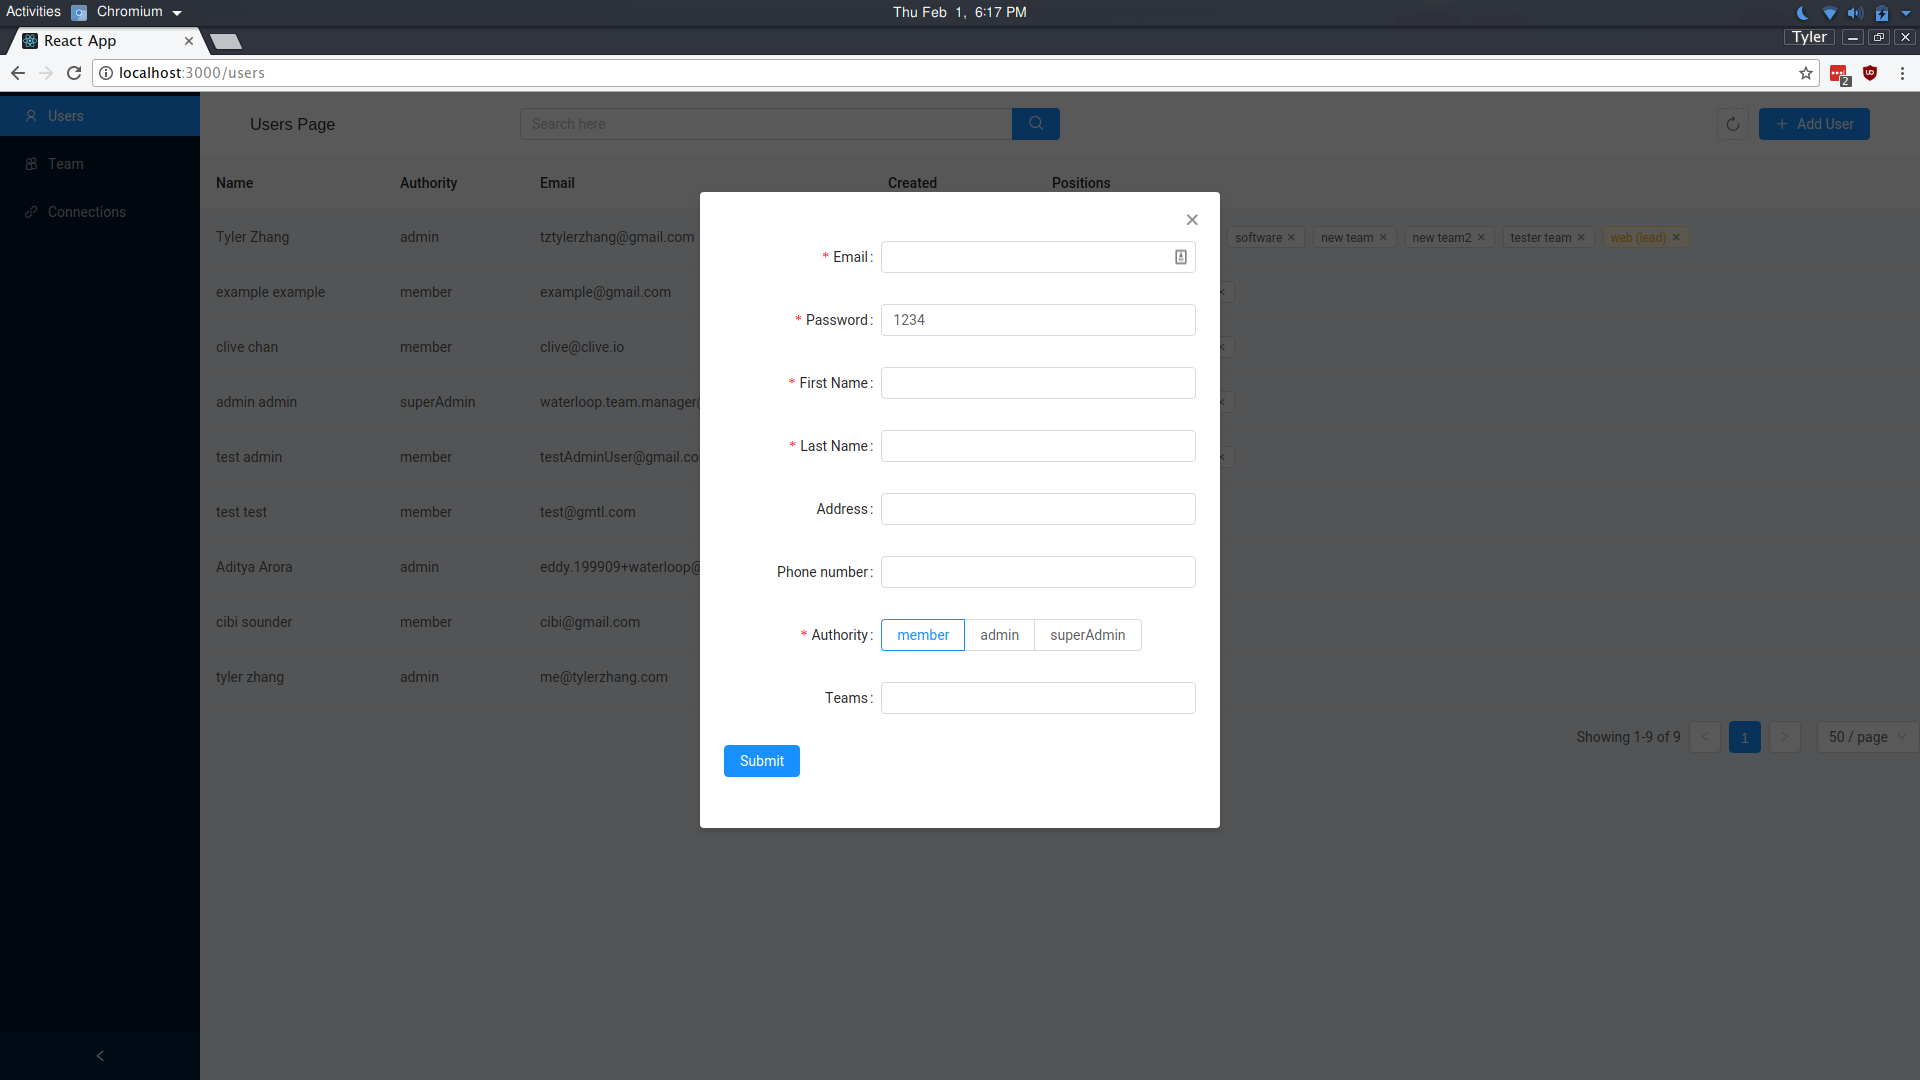Click the Add User button
Viewport: 1920px width, 1080px height.
click(1814, 124)
